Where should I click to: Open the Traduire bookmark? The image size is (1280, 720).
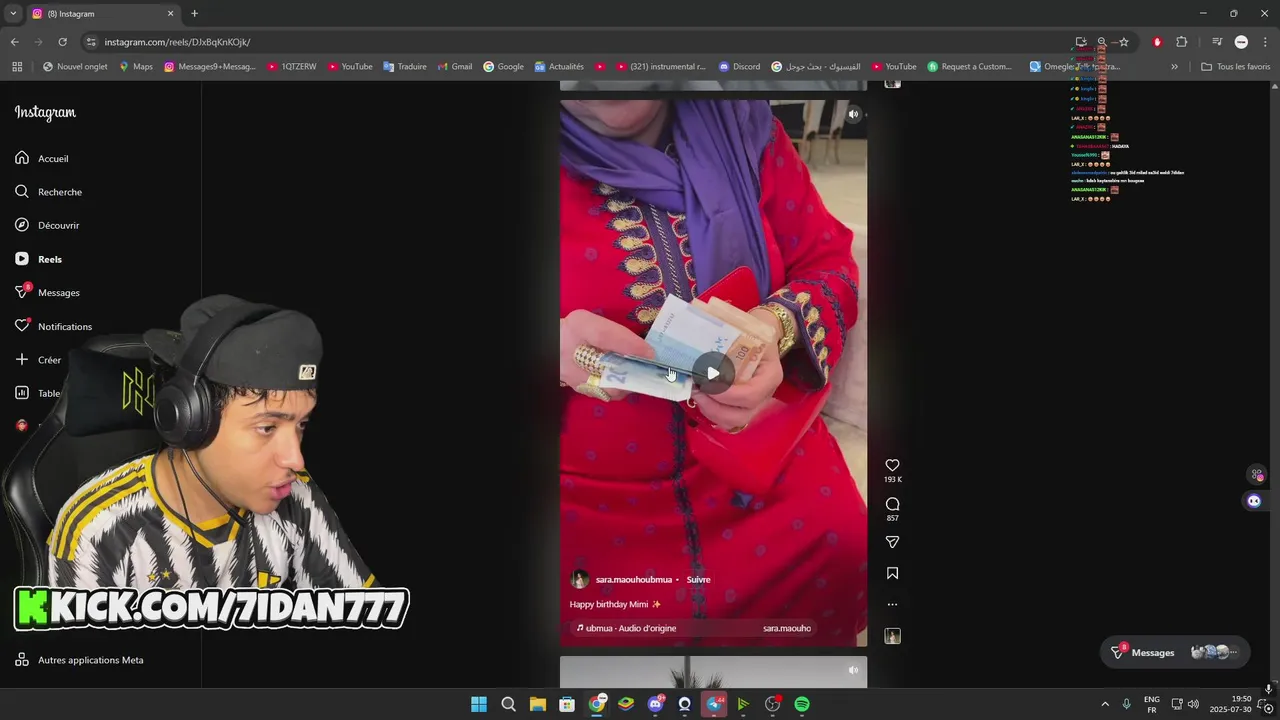click(x=405, y=67)
